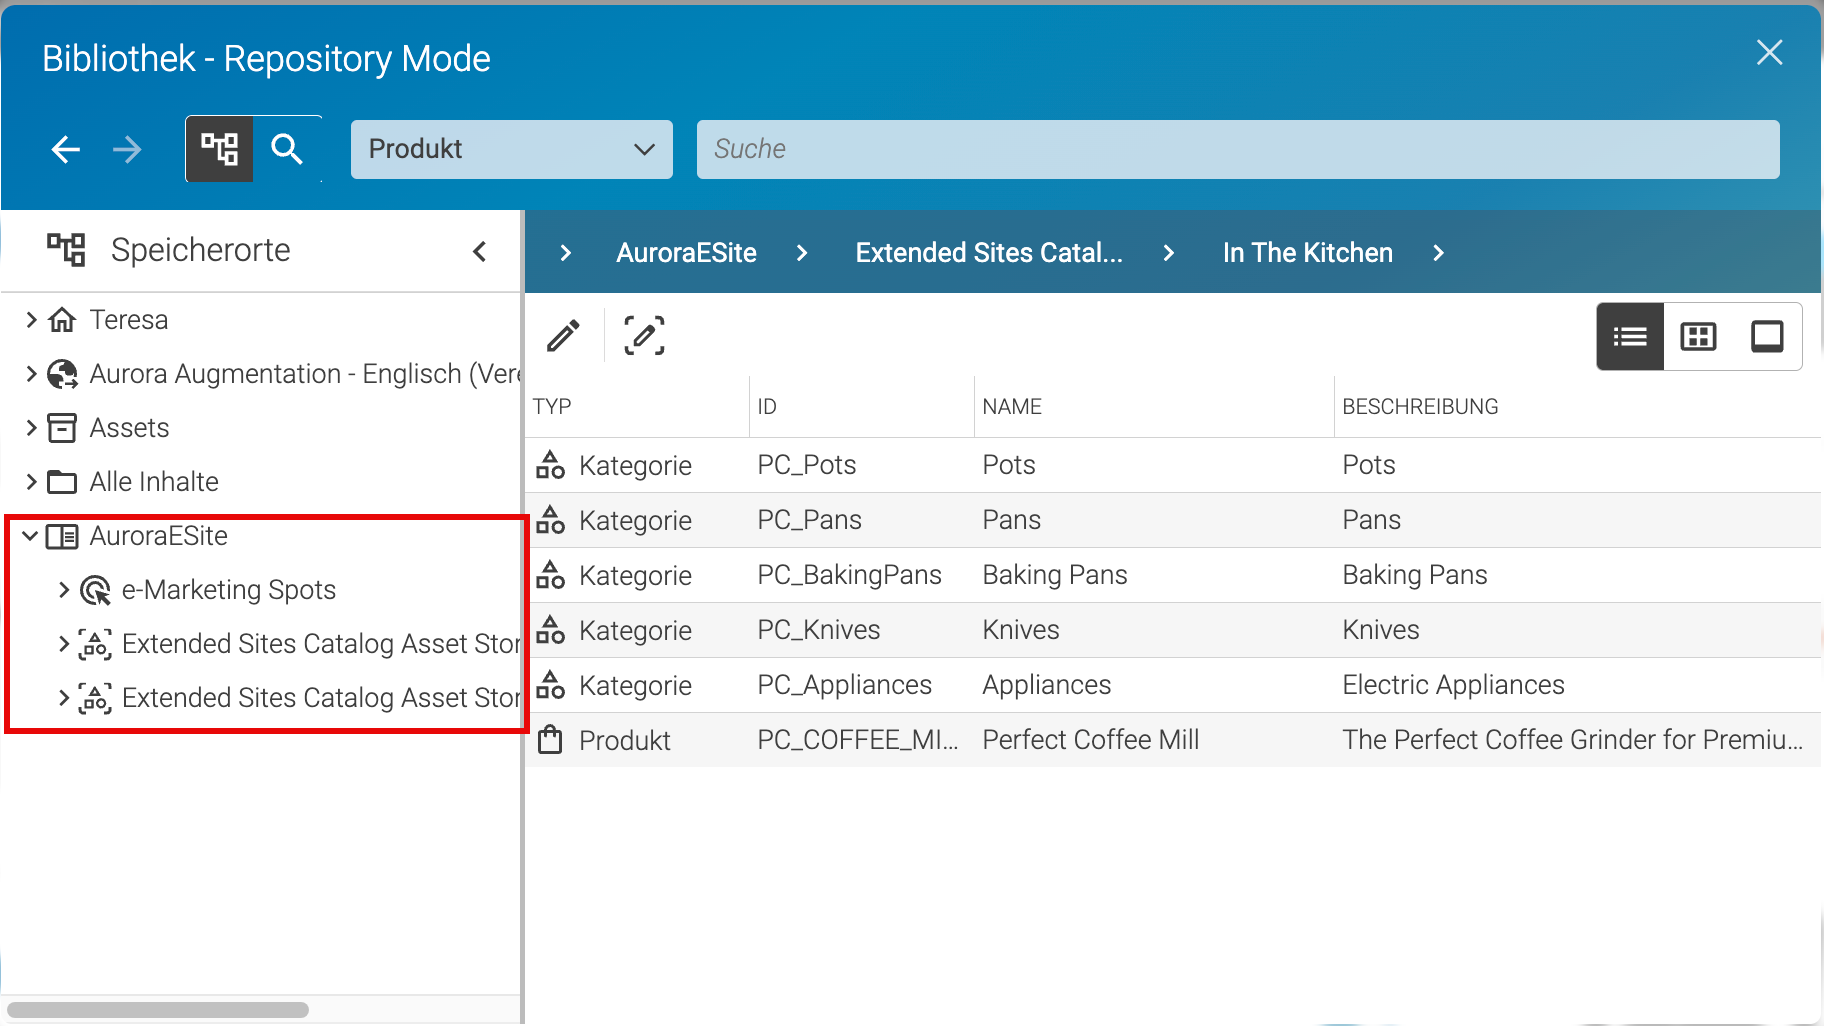The width and height of the screenshot is (1824, 1026).
Task: Click The Perfect Coffee Grinder description
Action: pos(1572,740)
